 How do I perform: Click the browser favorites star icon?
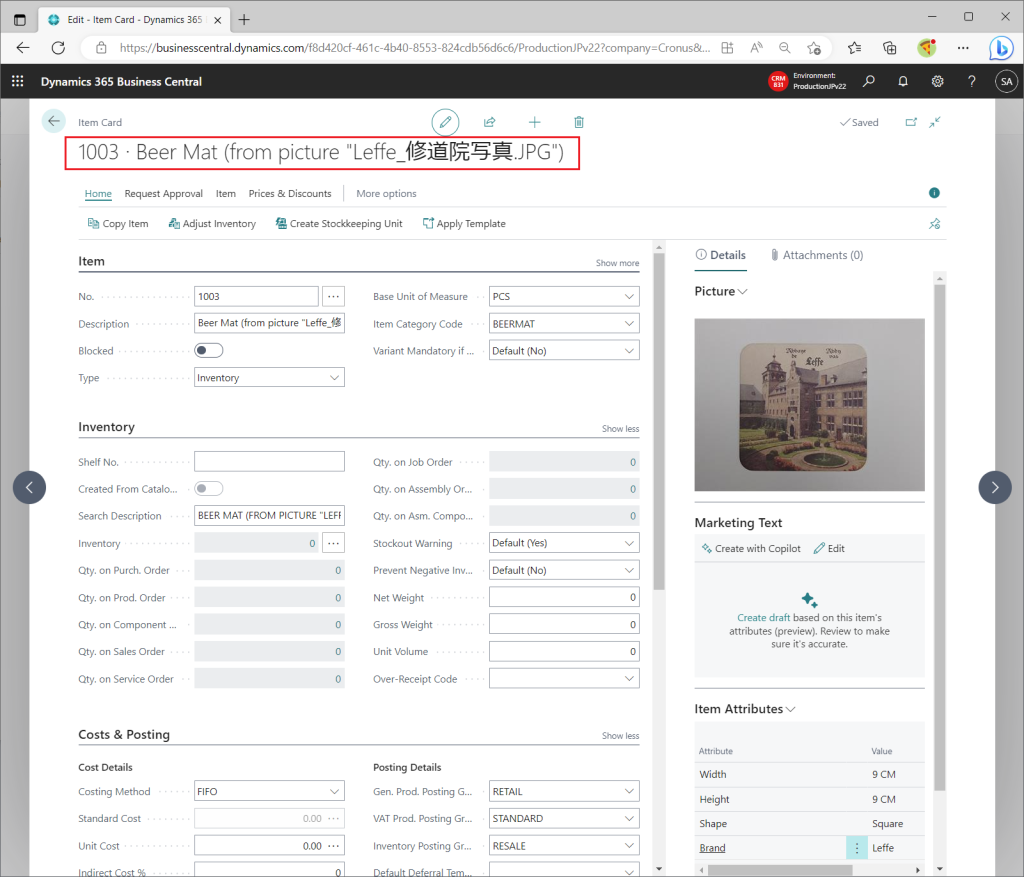[x=854, y=48]
